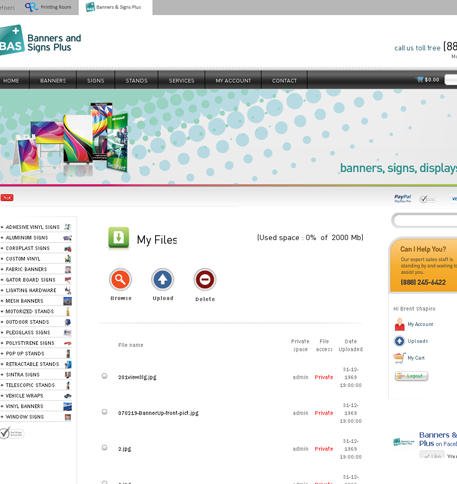Click the My Account person icon
The width and height of the screenshot is (457, 484).
click(399, 324)
